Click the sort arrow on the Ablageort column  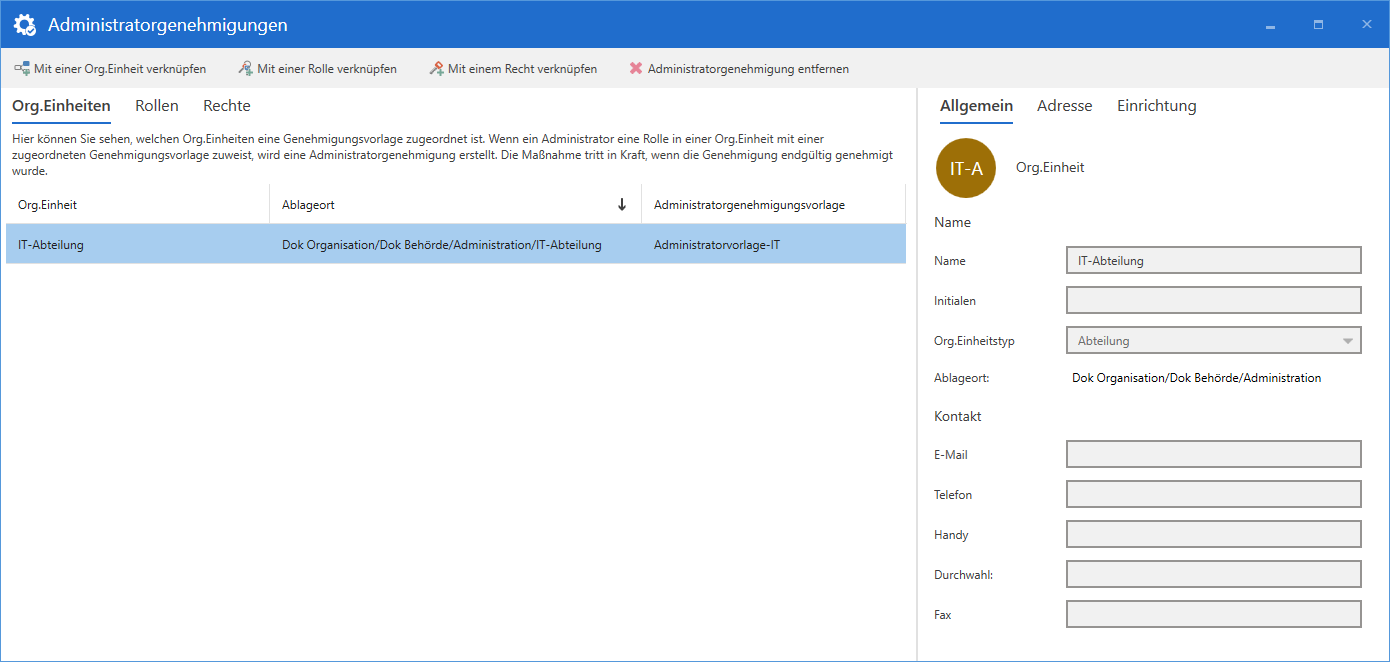pyautogui.click(x=622, y=203)
